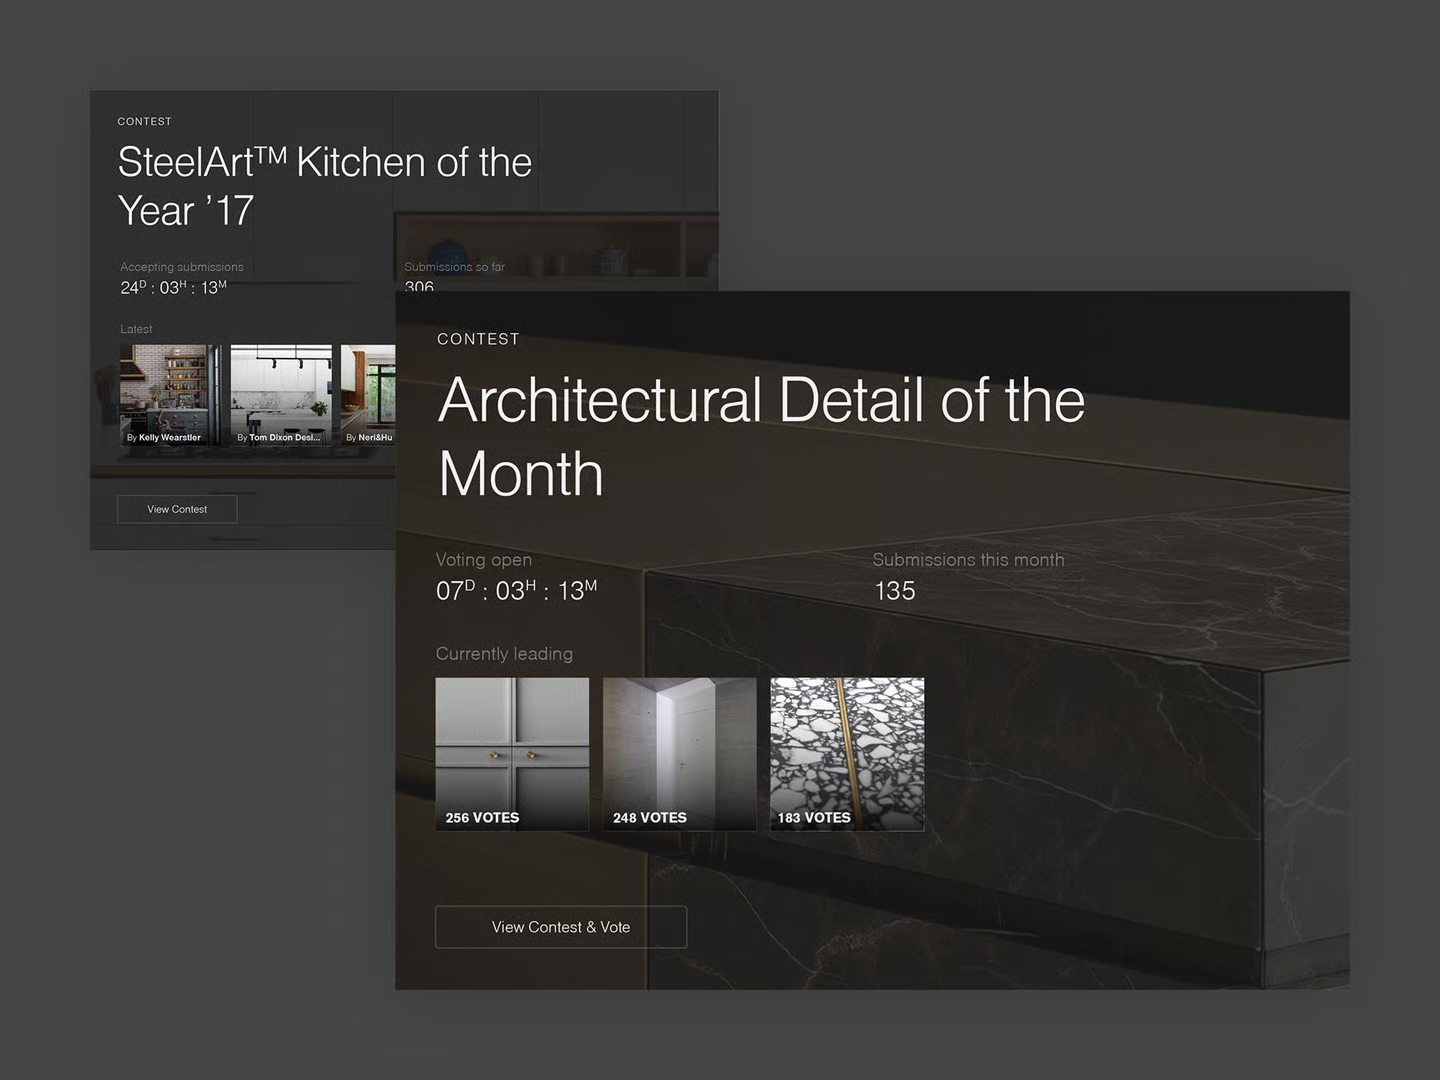Click the 07D : 03H : 13M voting countdown

tap(516, 590)
